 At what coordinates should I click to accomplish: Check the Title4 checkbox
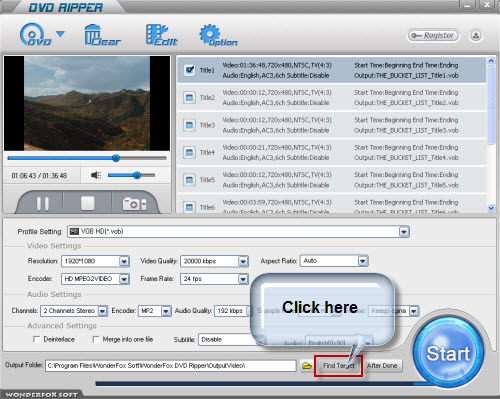pos(190,152)
